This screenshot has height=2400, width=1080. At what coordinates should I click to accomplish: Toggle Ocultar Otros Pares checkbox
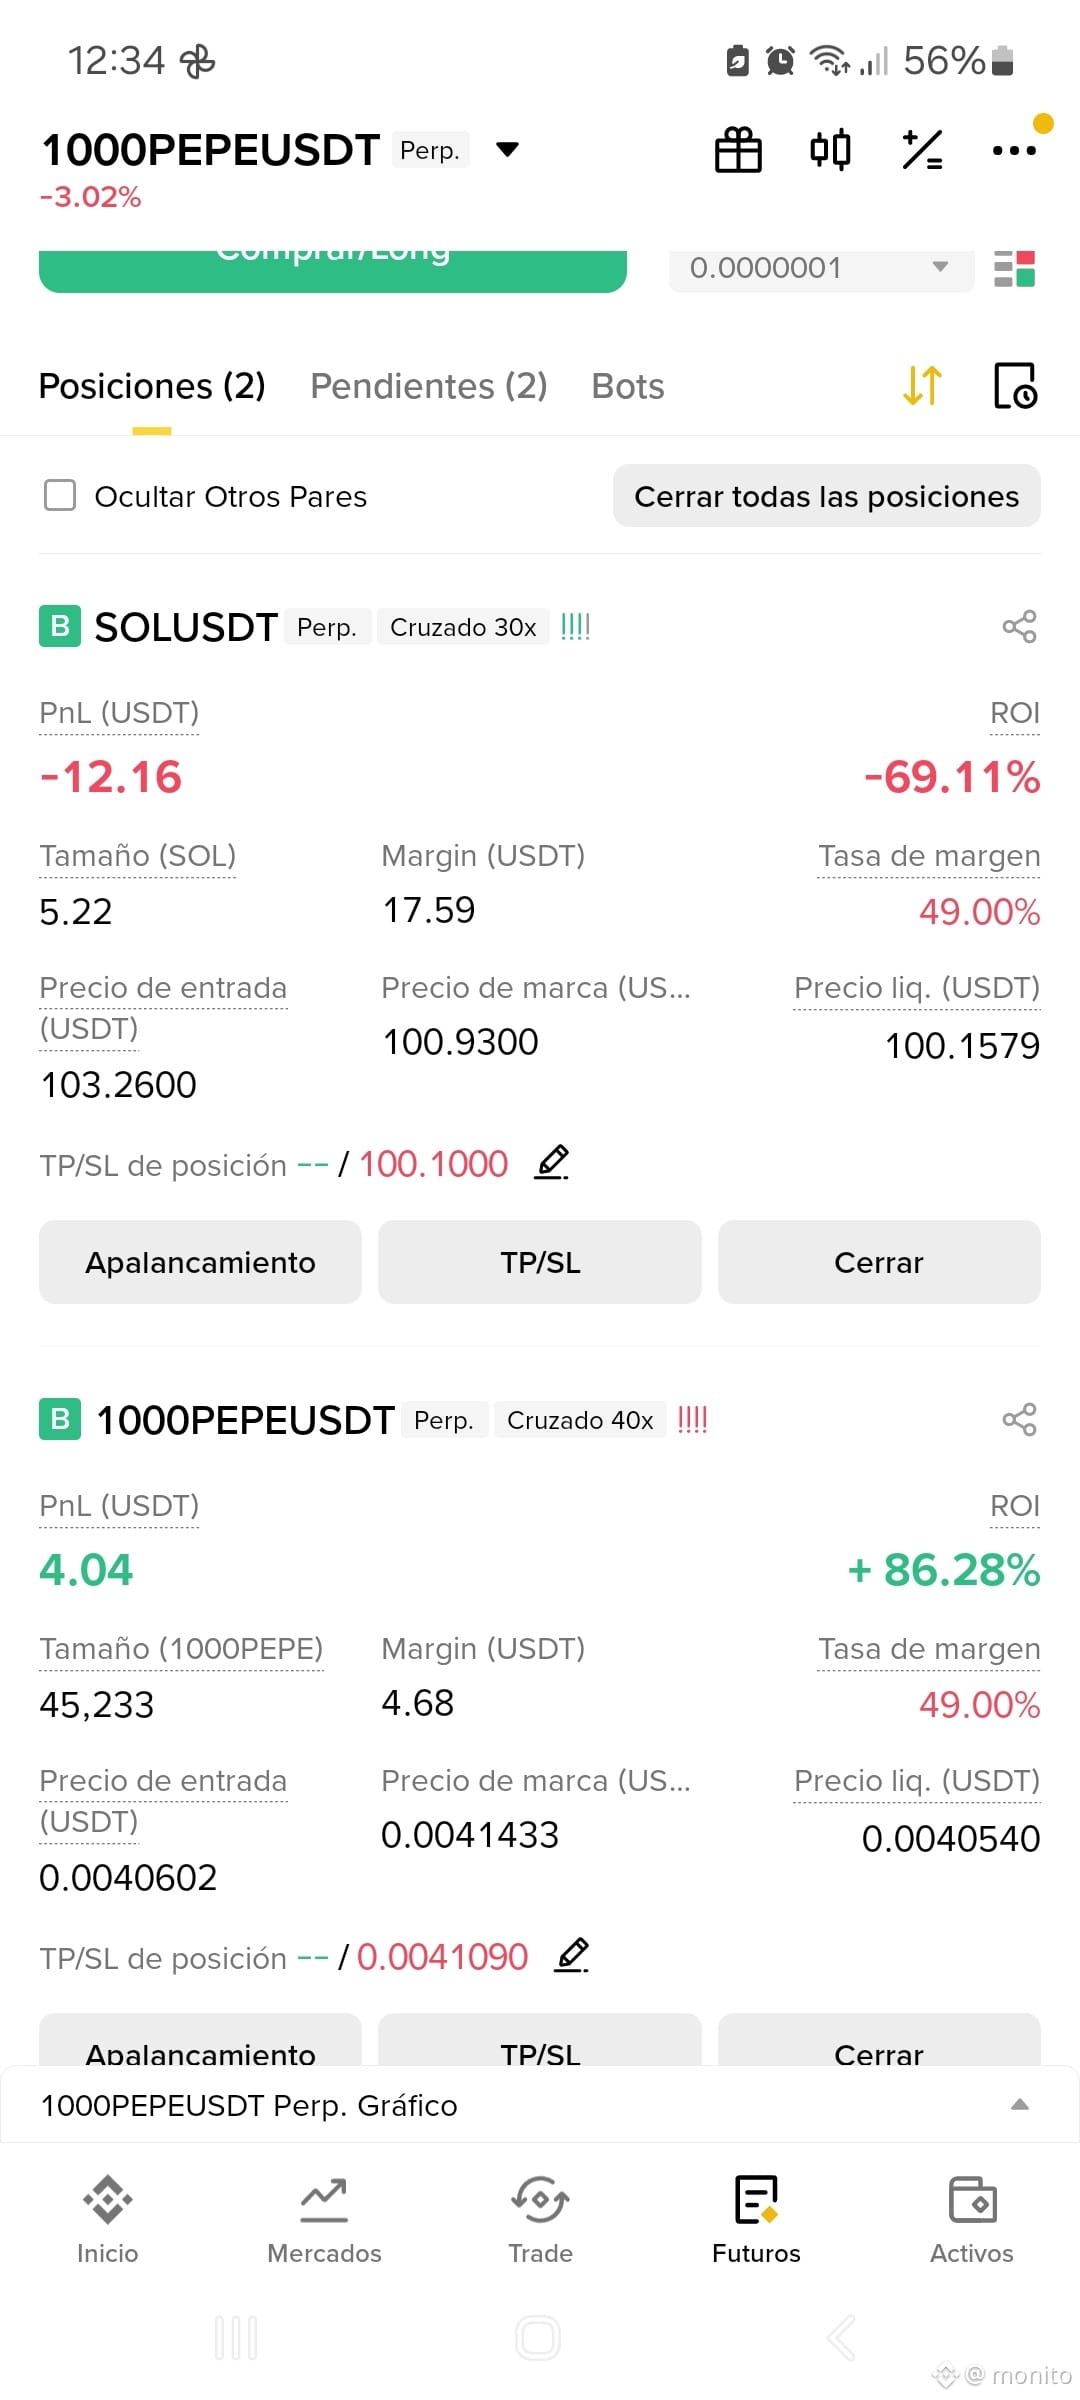(60, 495)
